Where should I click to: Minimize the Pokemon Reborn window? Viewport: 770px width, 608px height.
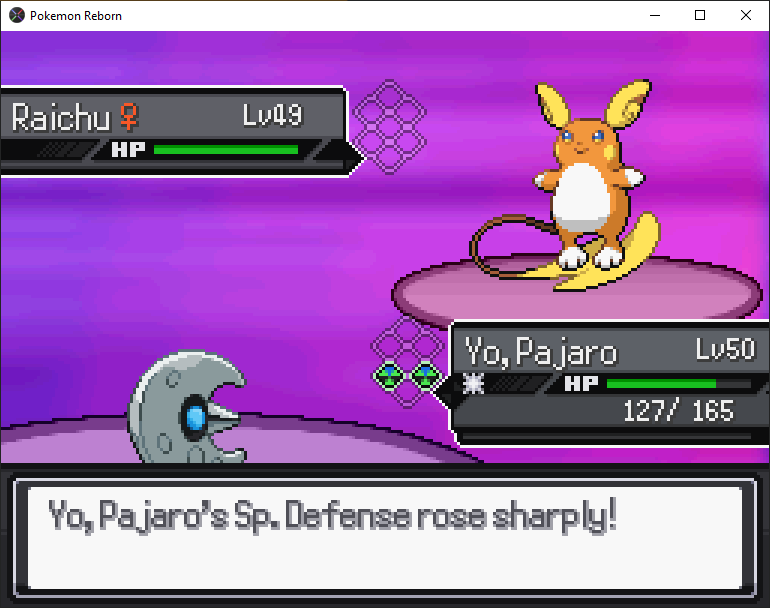coord(655,15)
